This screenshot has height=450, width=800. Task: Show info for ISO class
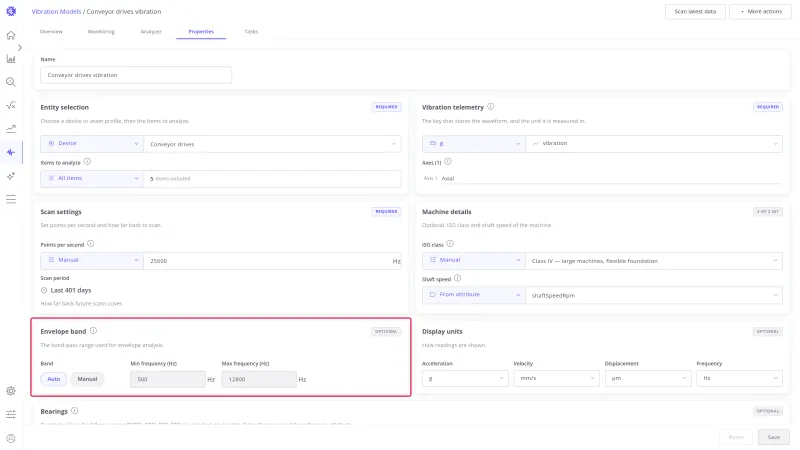(449, 244)
